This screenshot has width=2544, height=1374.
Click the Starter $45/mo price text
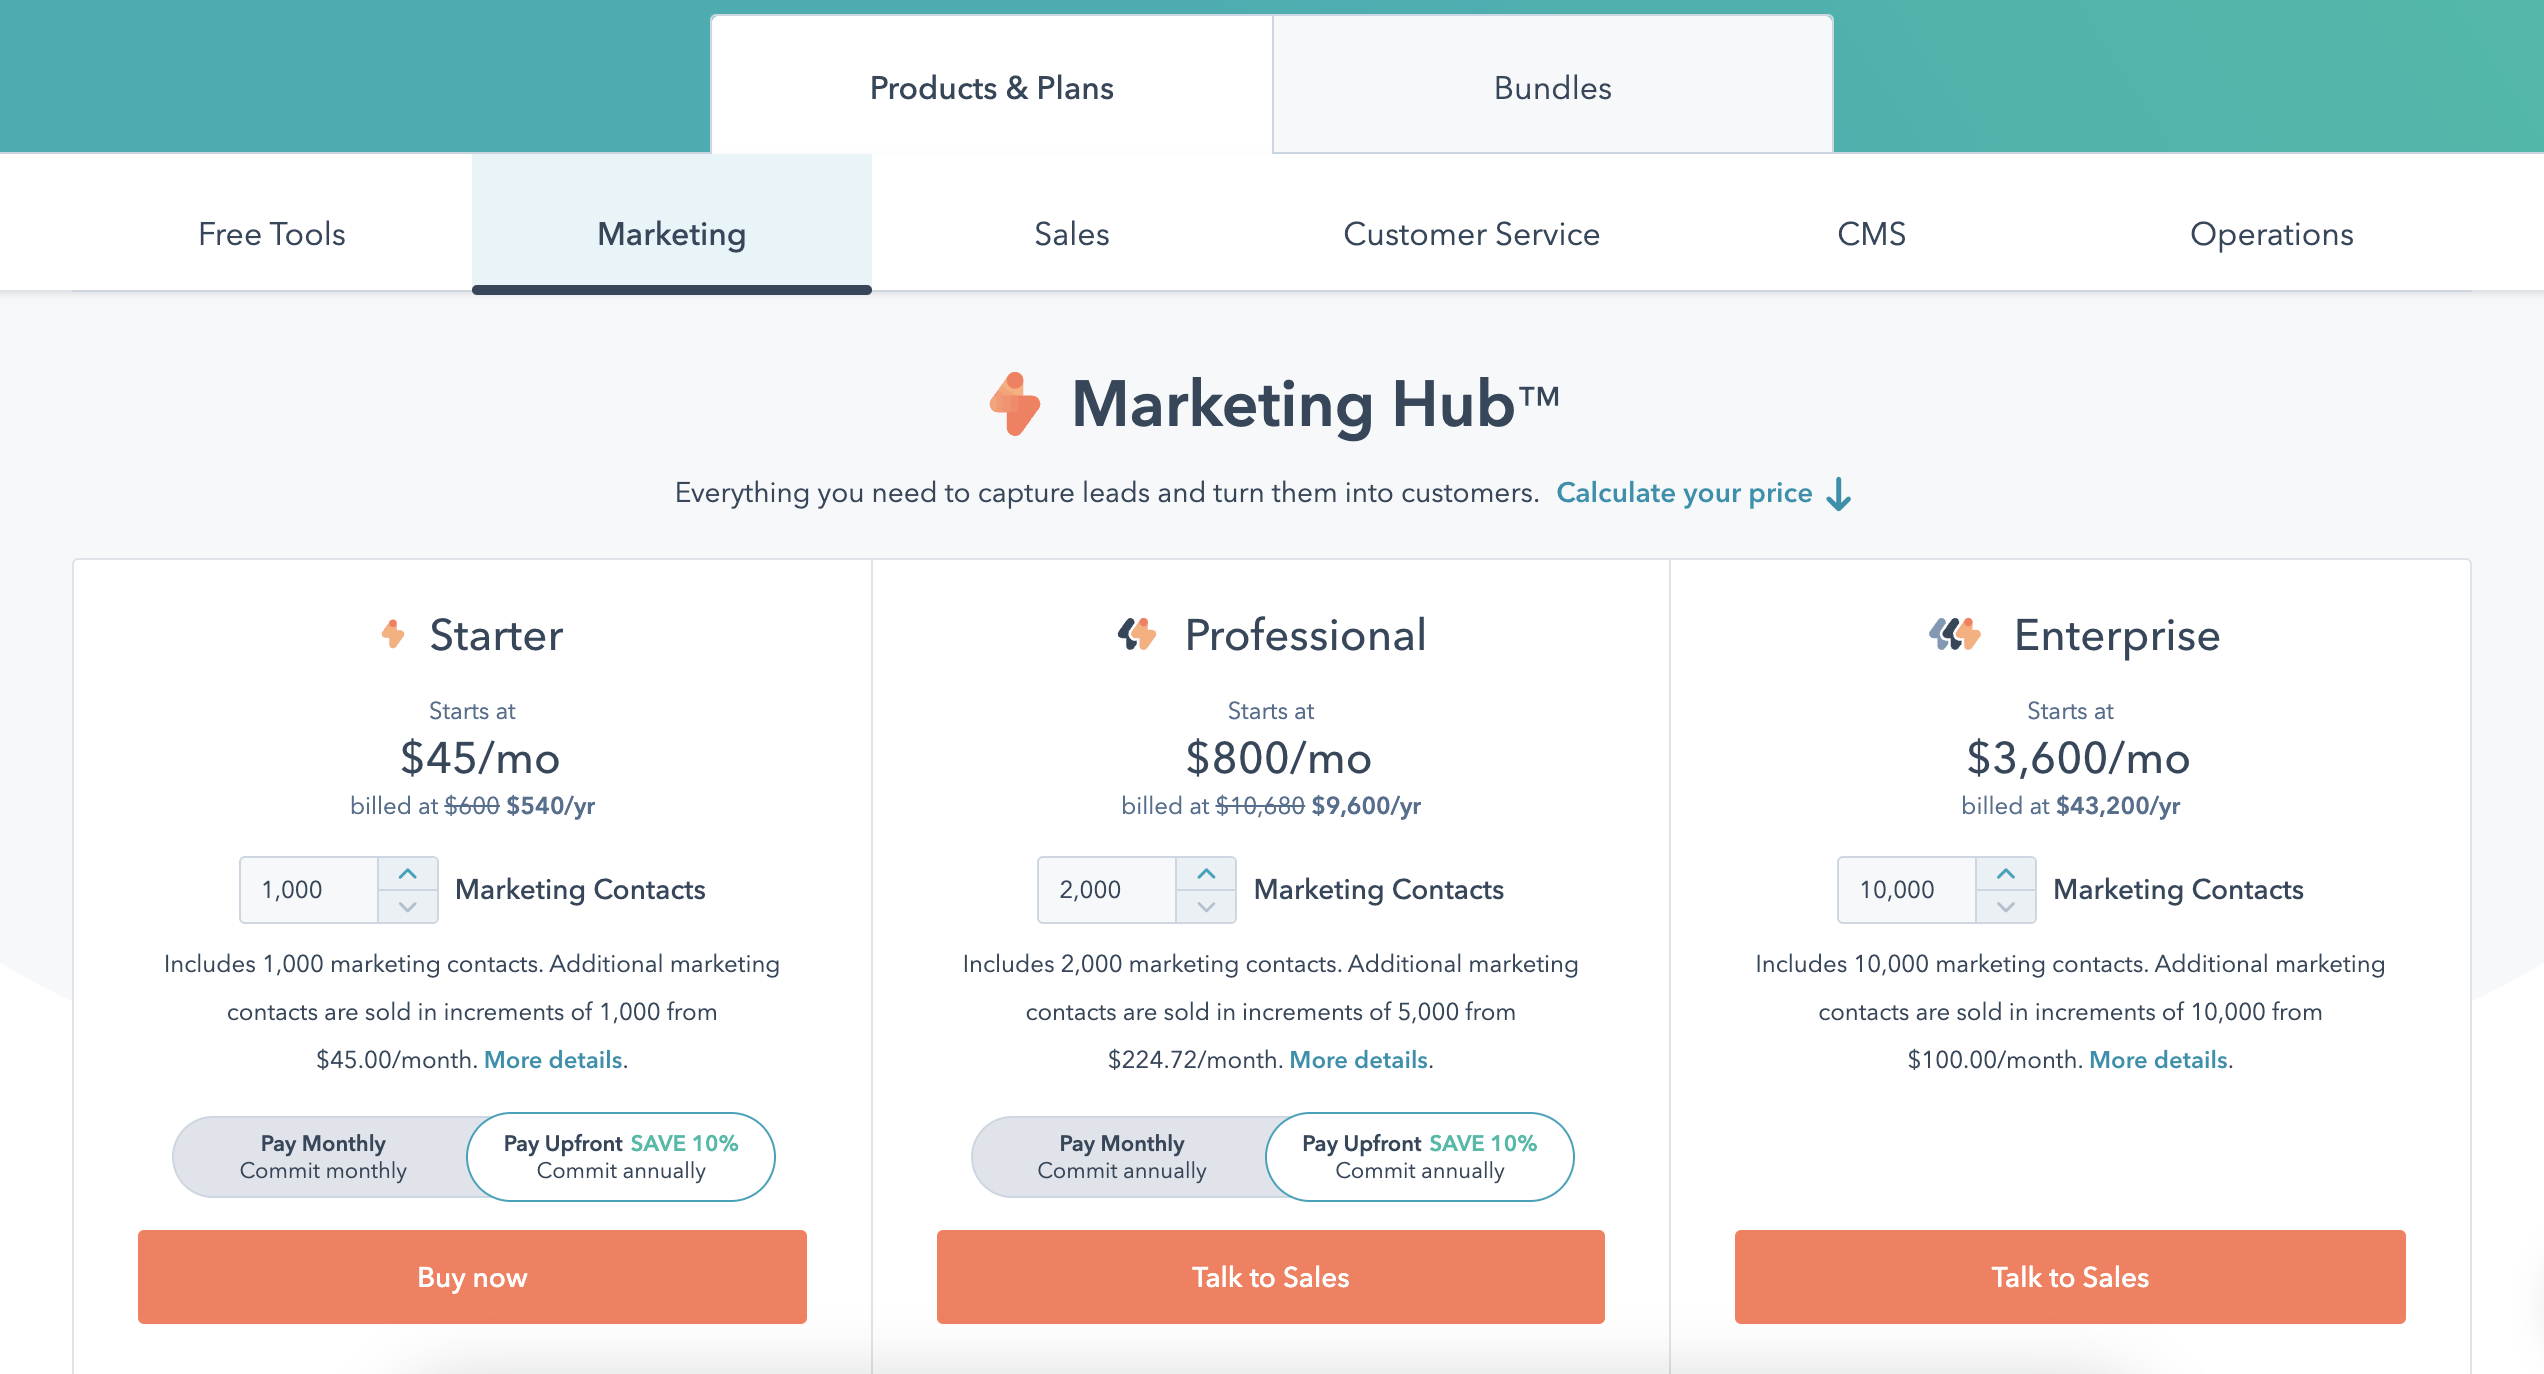tap(480, 758)
